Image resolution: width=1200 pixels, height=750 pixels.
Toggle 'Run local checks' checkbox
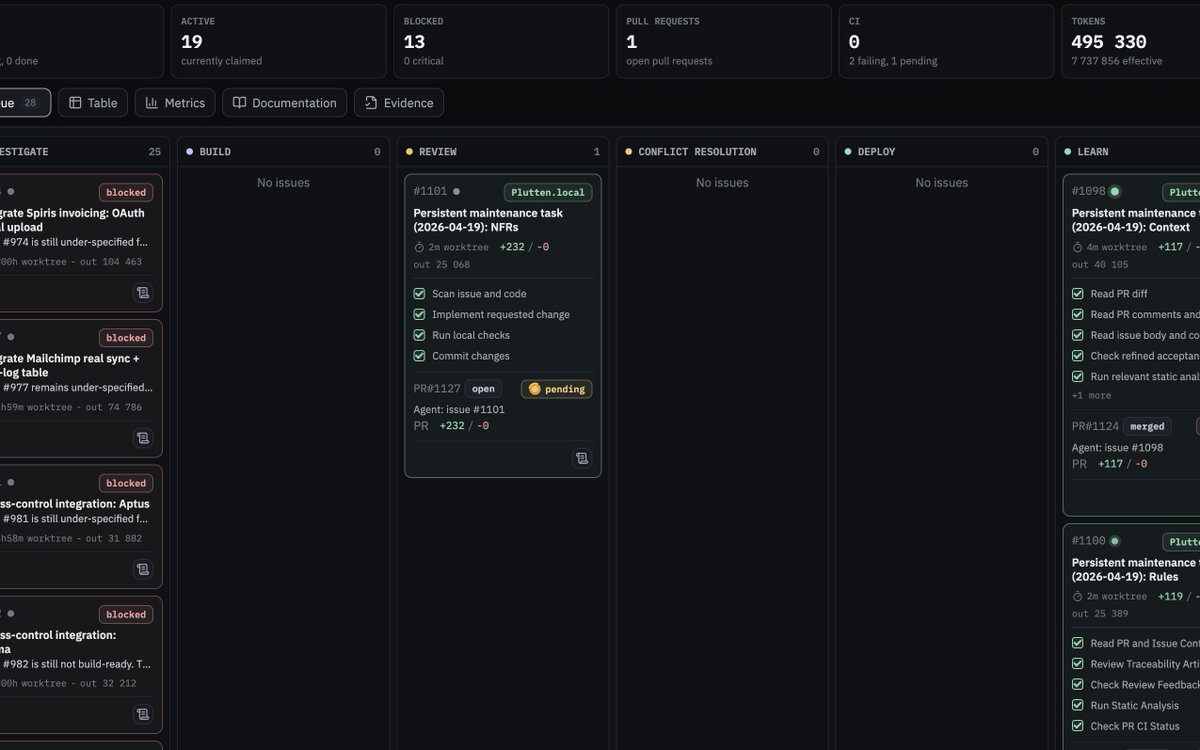(x=420, y=335)
